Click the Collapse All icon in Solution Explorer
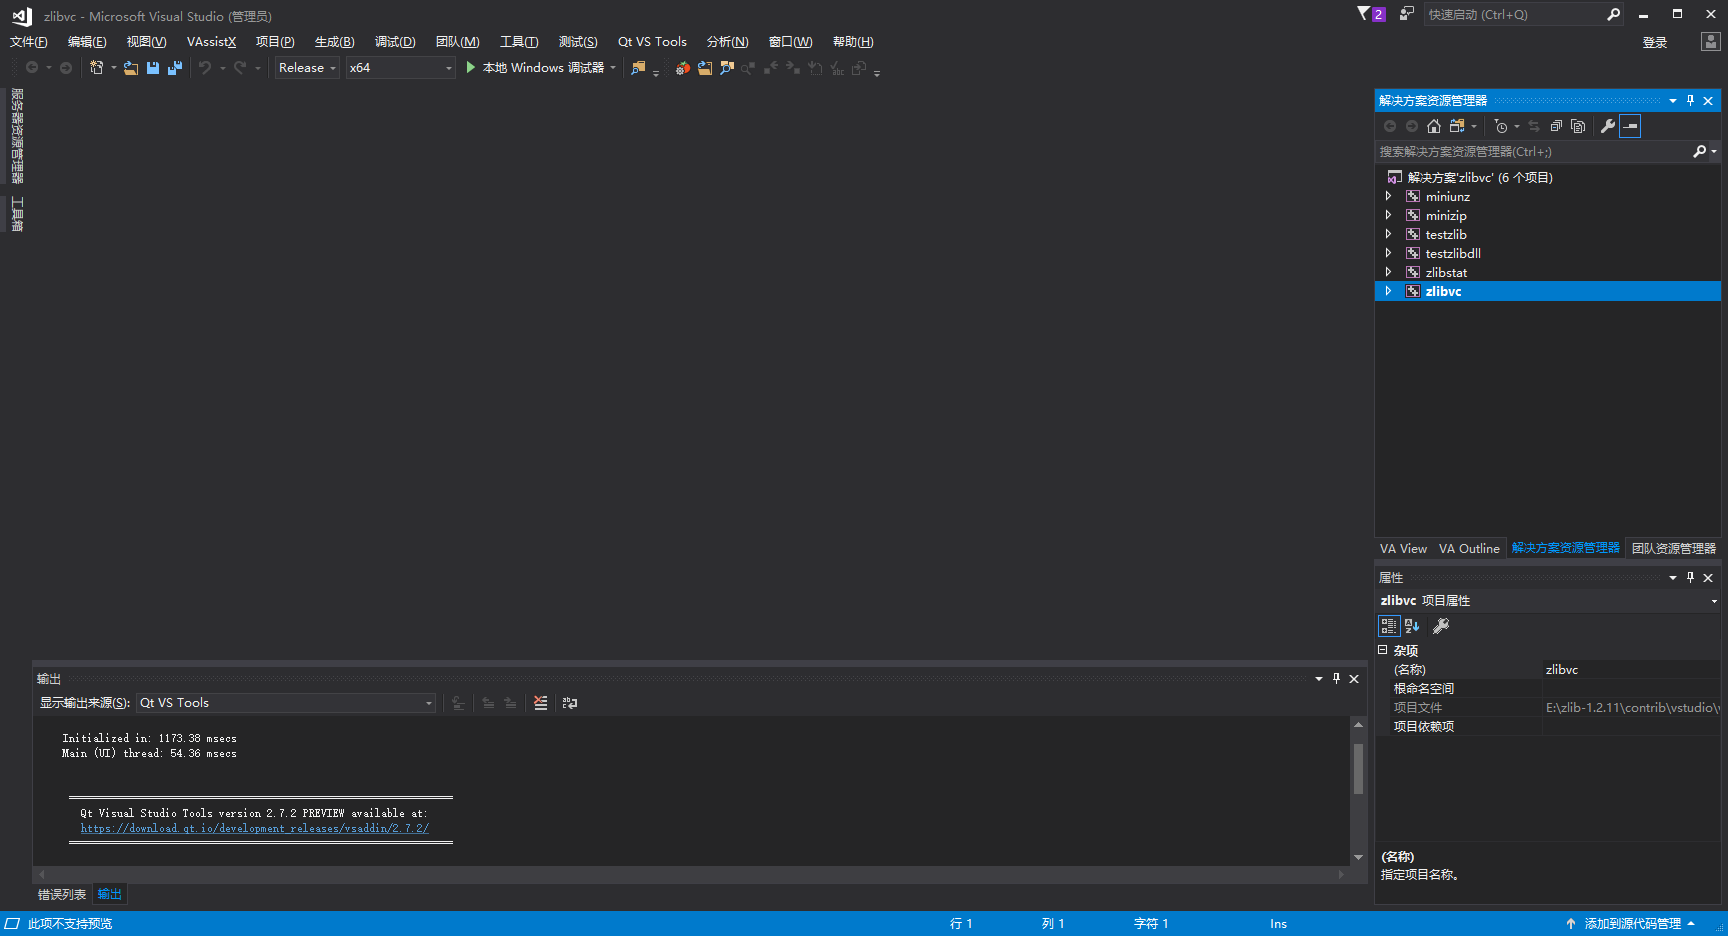Viewport: 1728px width, 936px height. (x=1556, y=126)
